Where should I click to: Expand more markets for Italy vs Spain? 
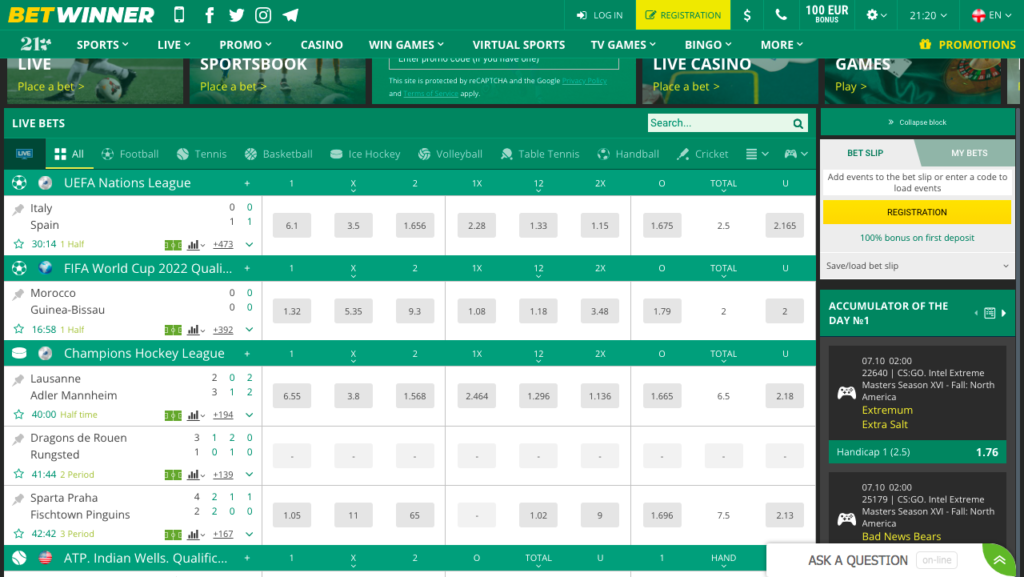249,245
